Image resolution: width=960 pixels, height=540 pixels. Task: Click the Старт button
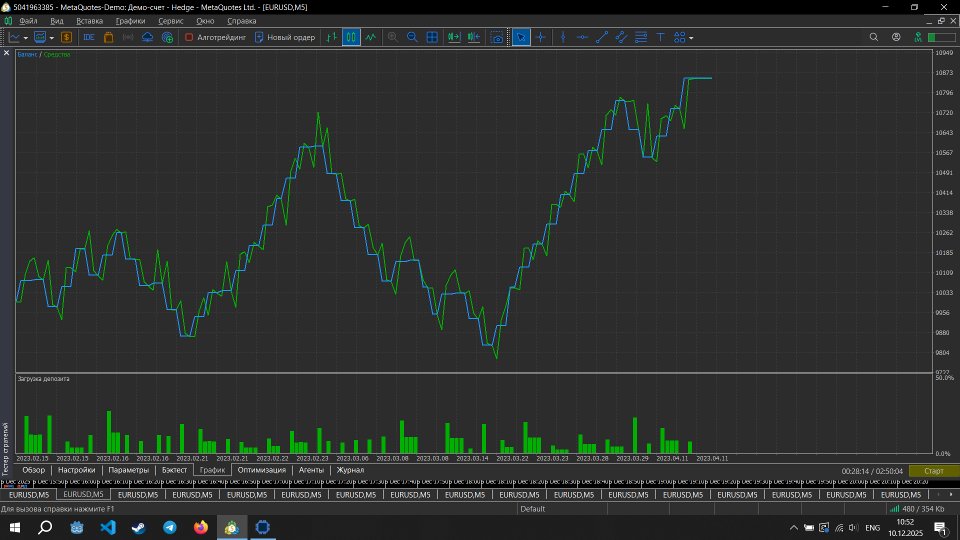934,471
